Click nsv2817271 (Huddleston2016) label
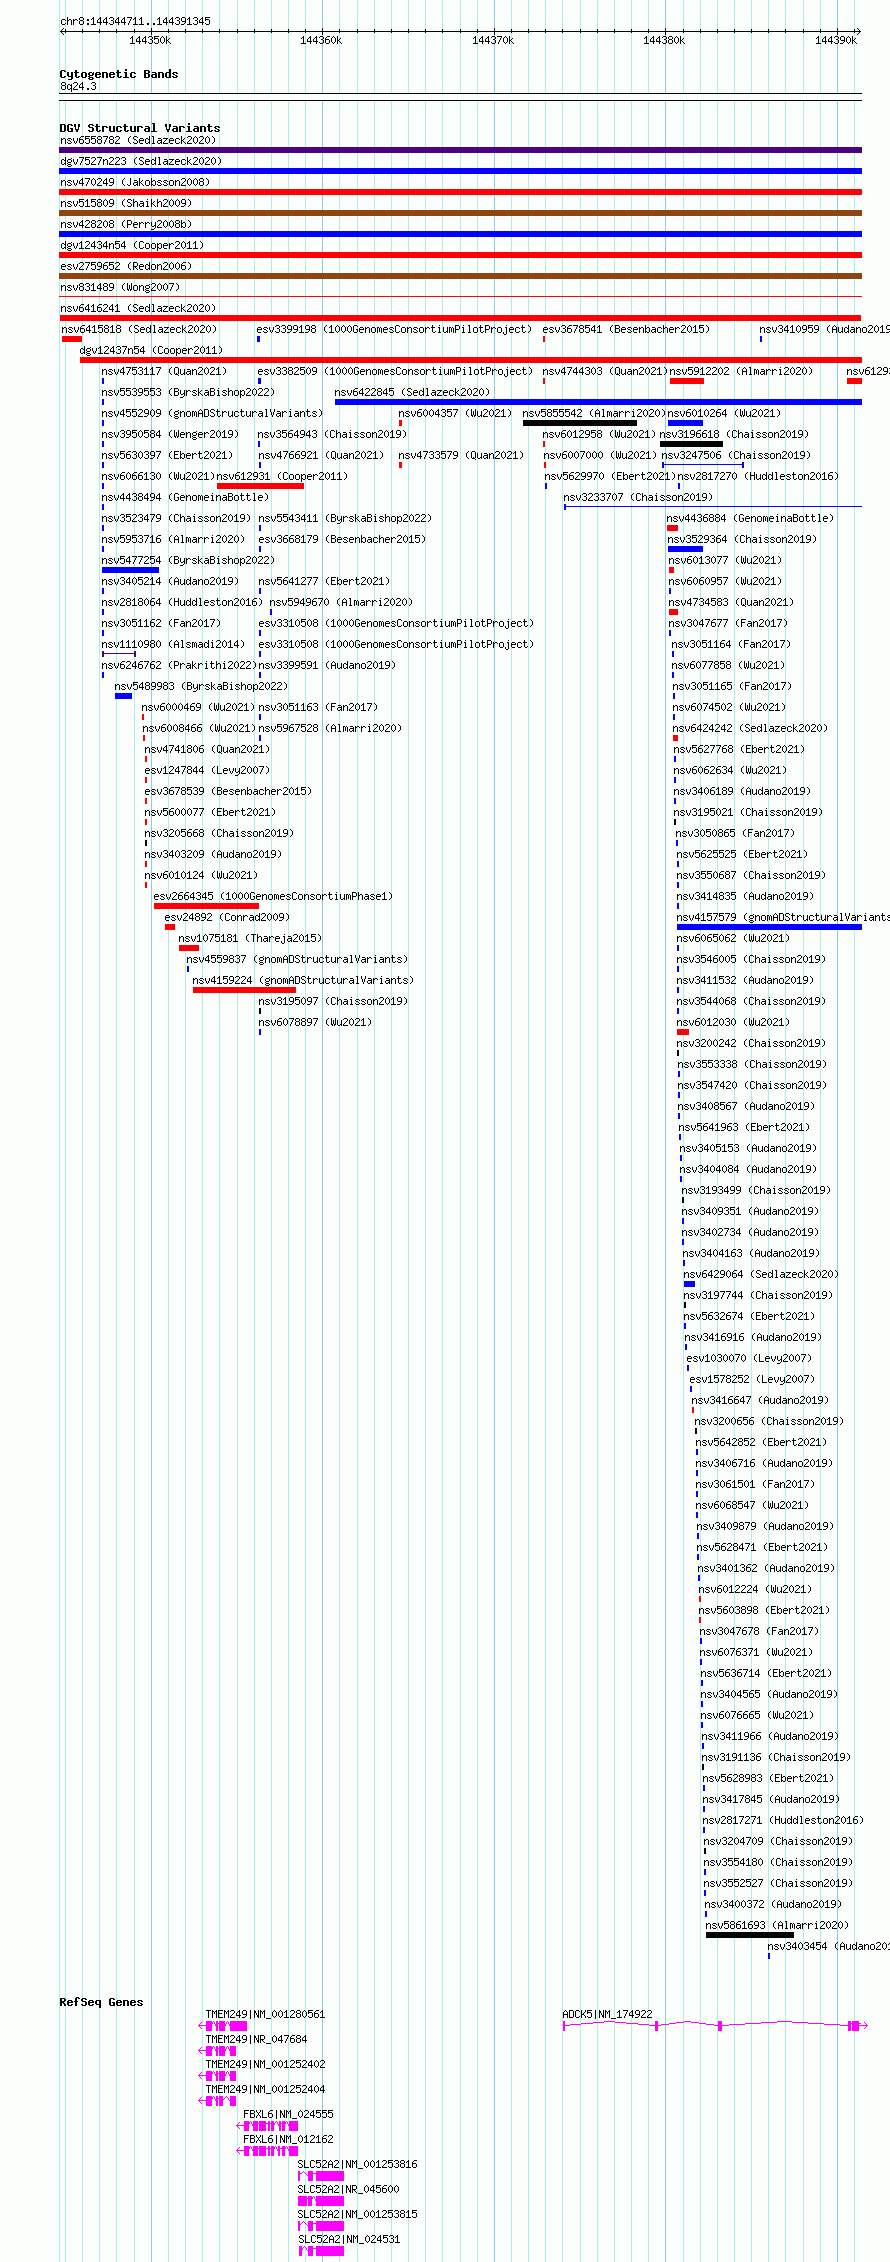 click(783, 1821)
